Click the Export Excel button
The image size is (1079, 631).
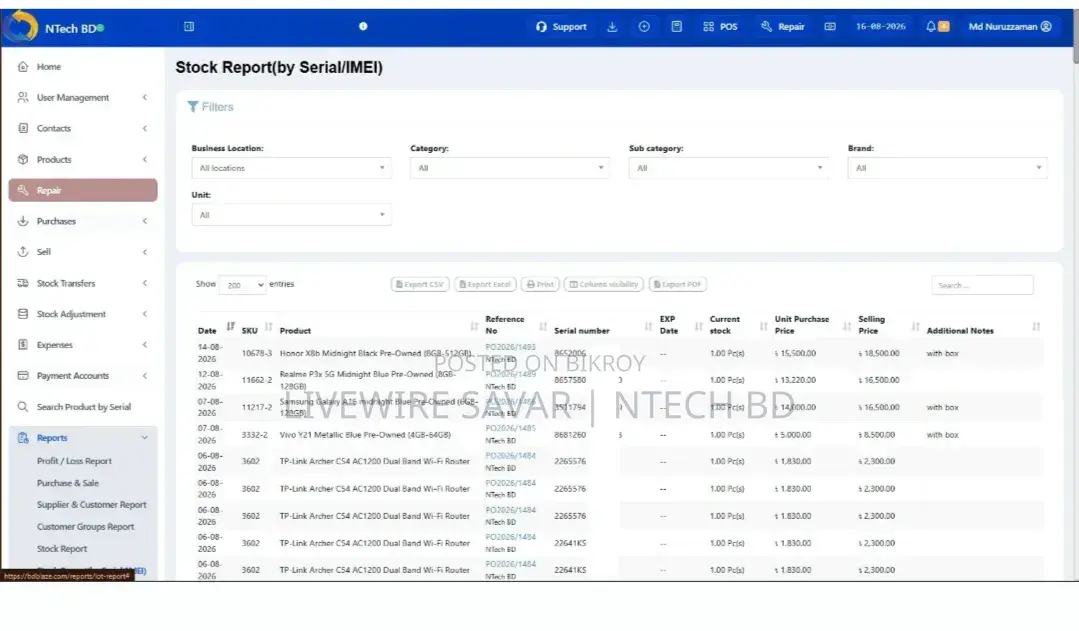[485, 284]
